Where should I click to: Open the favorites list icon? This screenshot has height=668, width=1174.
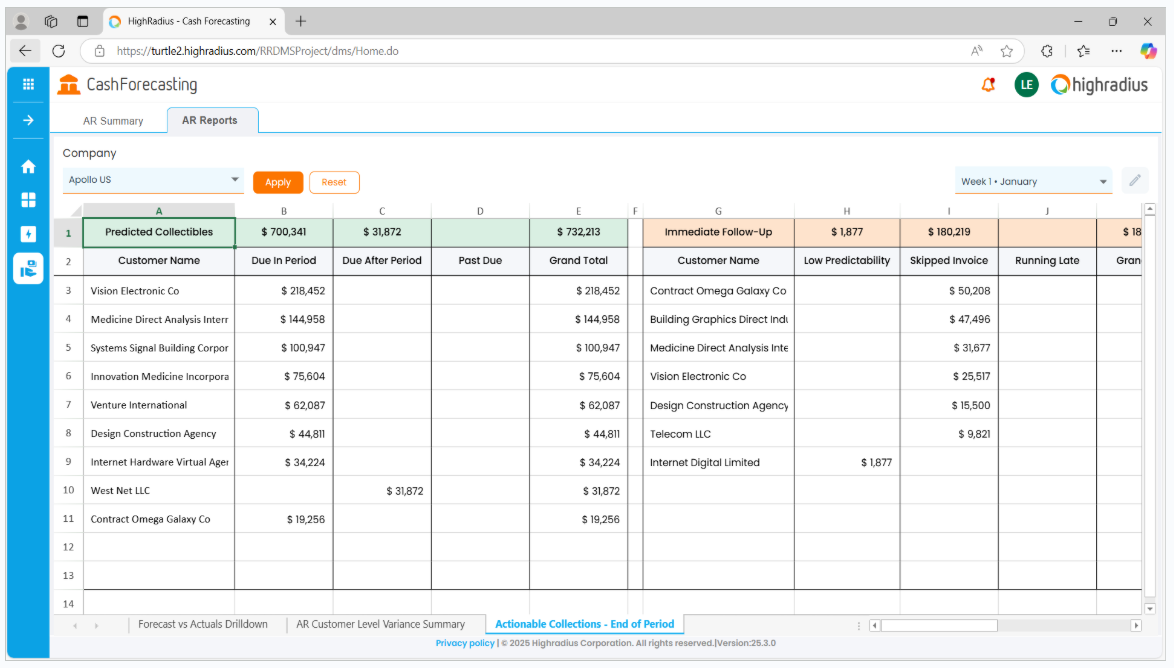point(1083,51)
